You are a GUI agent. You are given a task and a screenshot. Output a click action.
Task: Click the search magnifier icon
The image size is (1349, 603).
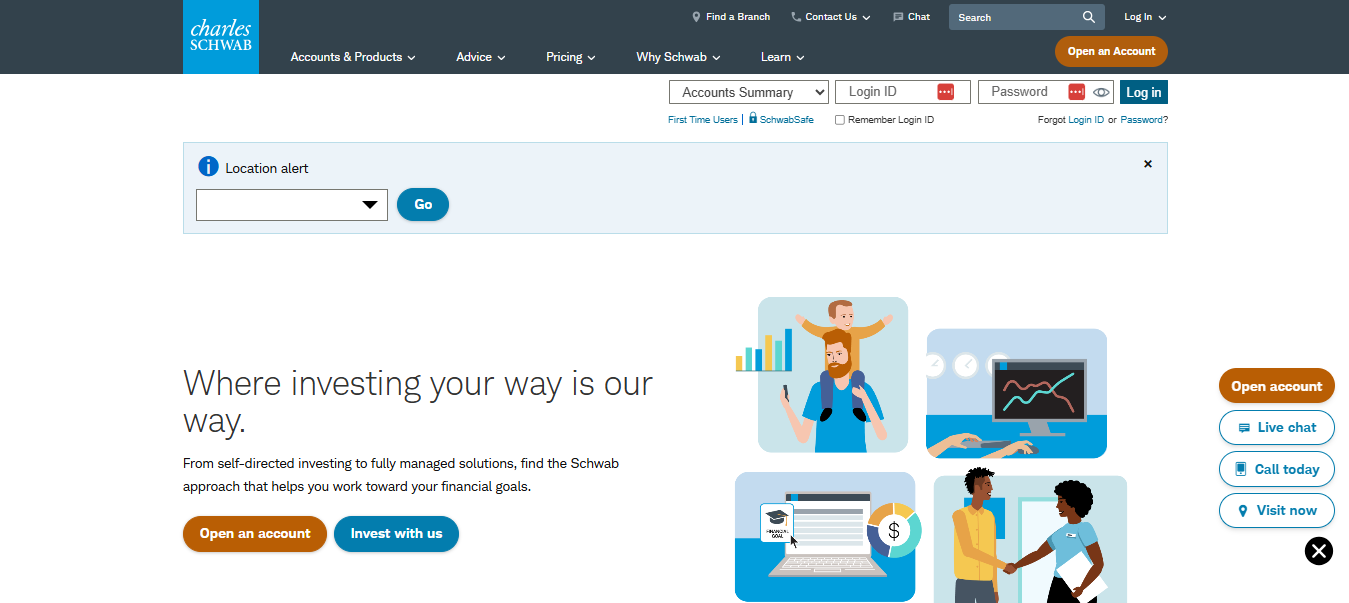pos(1089,17)
